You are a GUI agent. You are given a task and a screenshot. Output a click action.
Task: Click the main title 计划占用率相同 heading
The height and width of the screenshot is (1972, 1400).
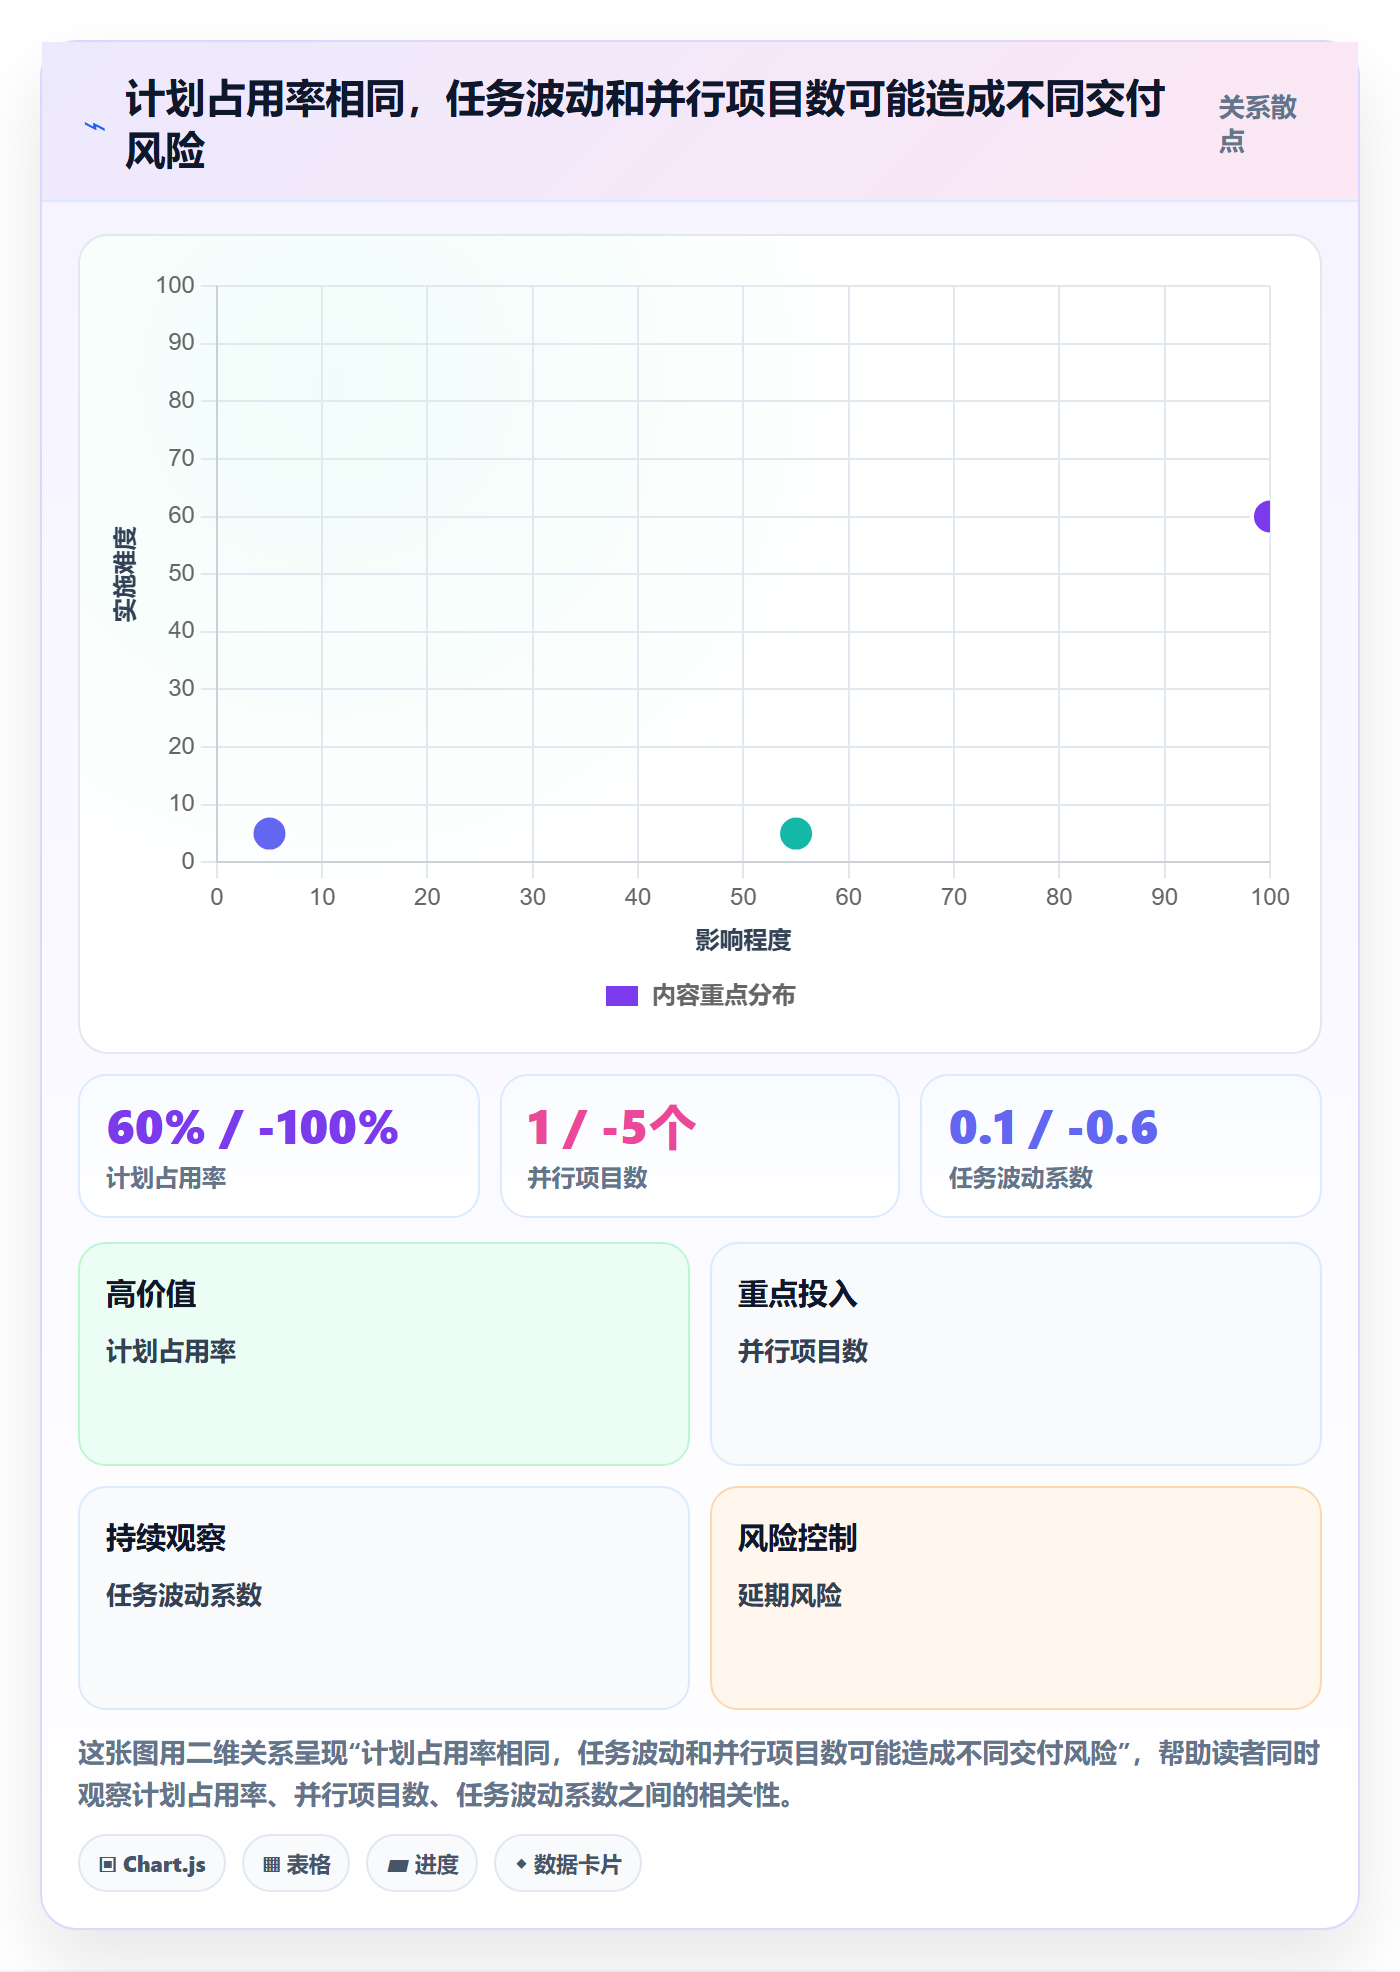pyautogui.click(x=645, y=125)
